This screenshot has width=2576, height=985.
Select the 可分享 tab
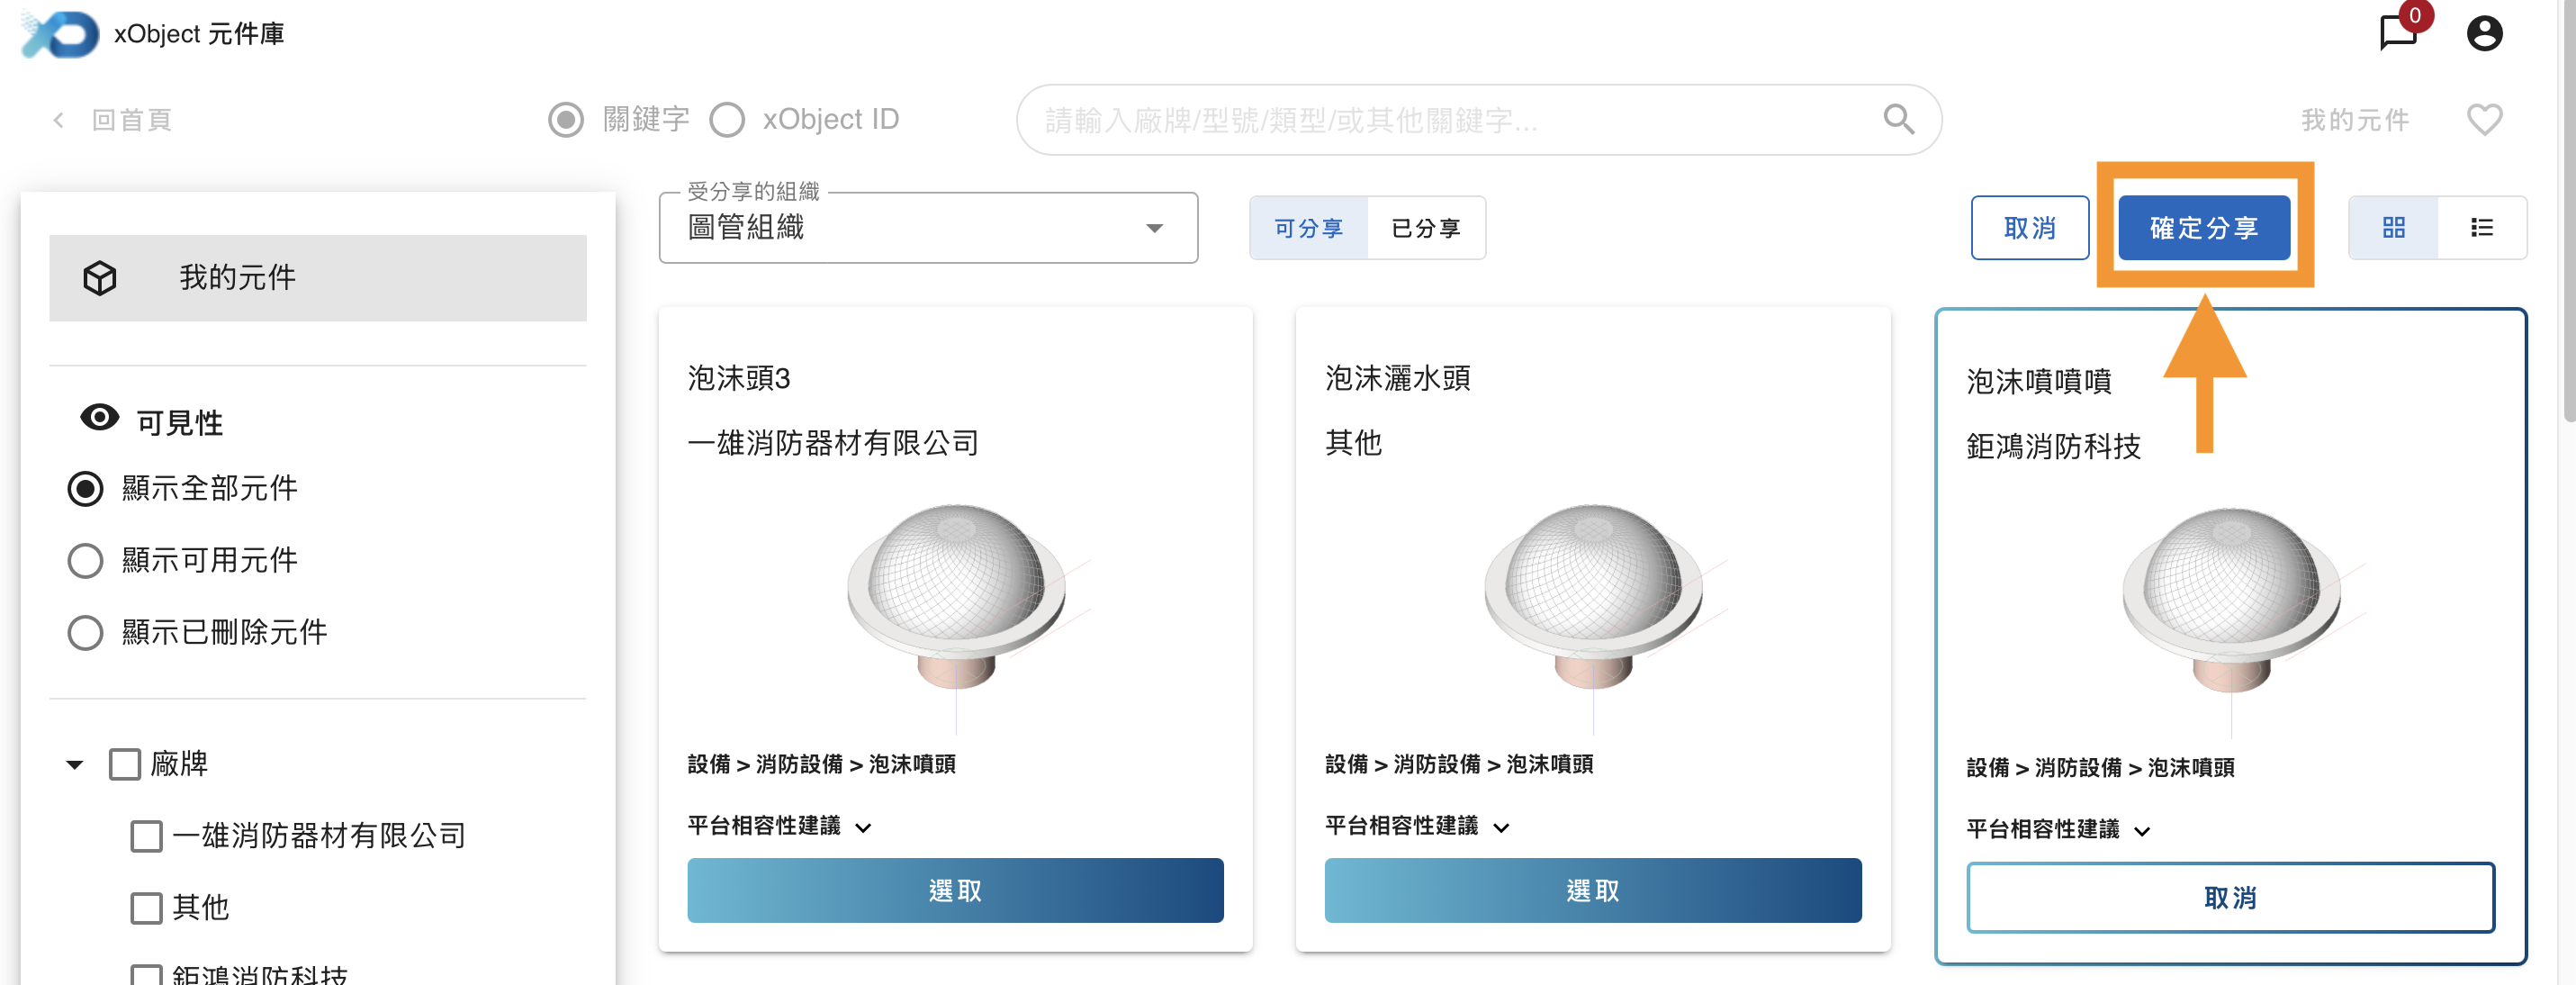1308,228
